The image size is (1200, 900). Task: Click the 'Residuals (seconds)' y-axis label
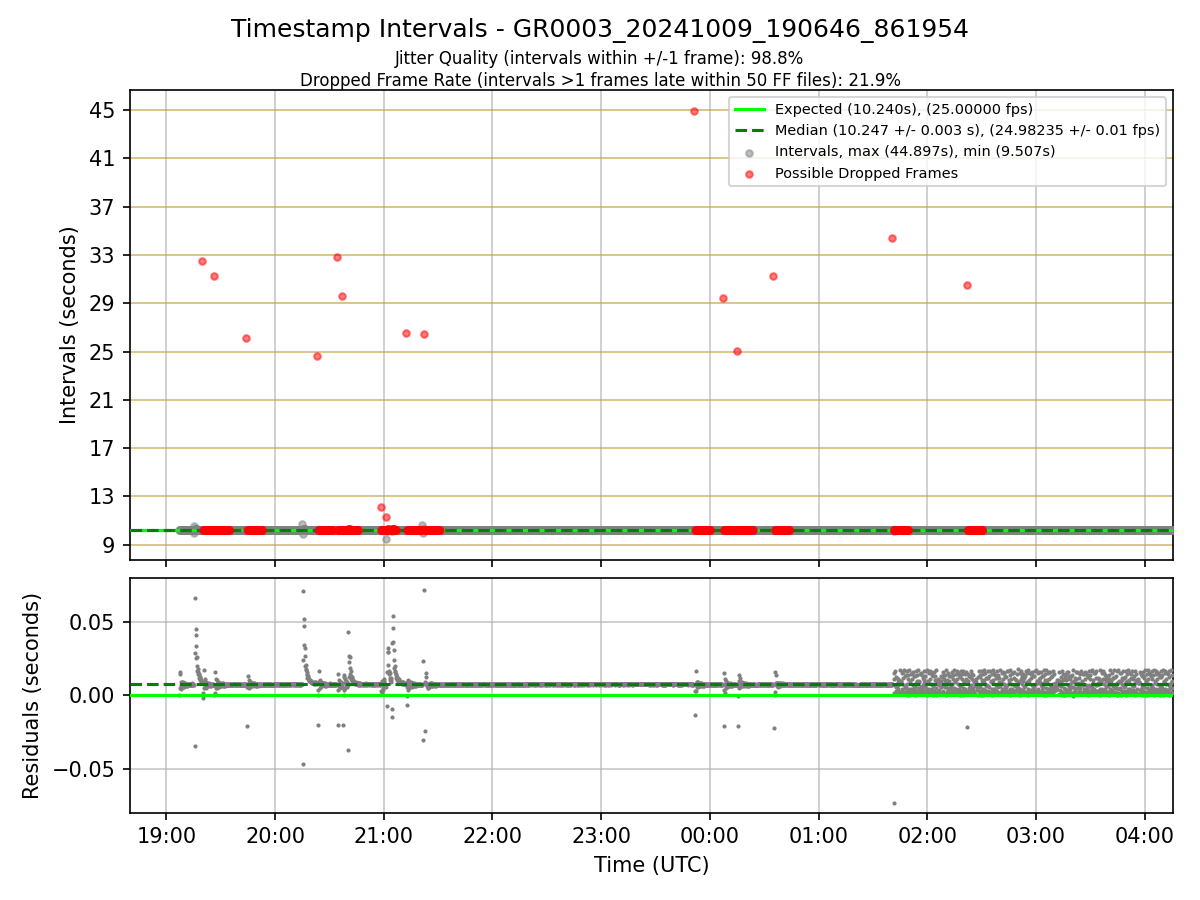(31, 696)
